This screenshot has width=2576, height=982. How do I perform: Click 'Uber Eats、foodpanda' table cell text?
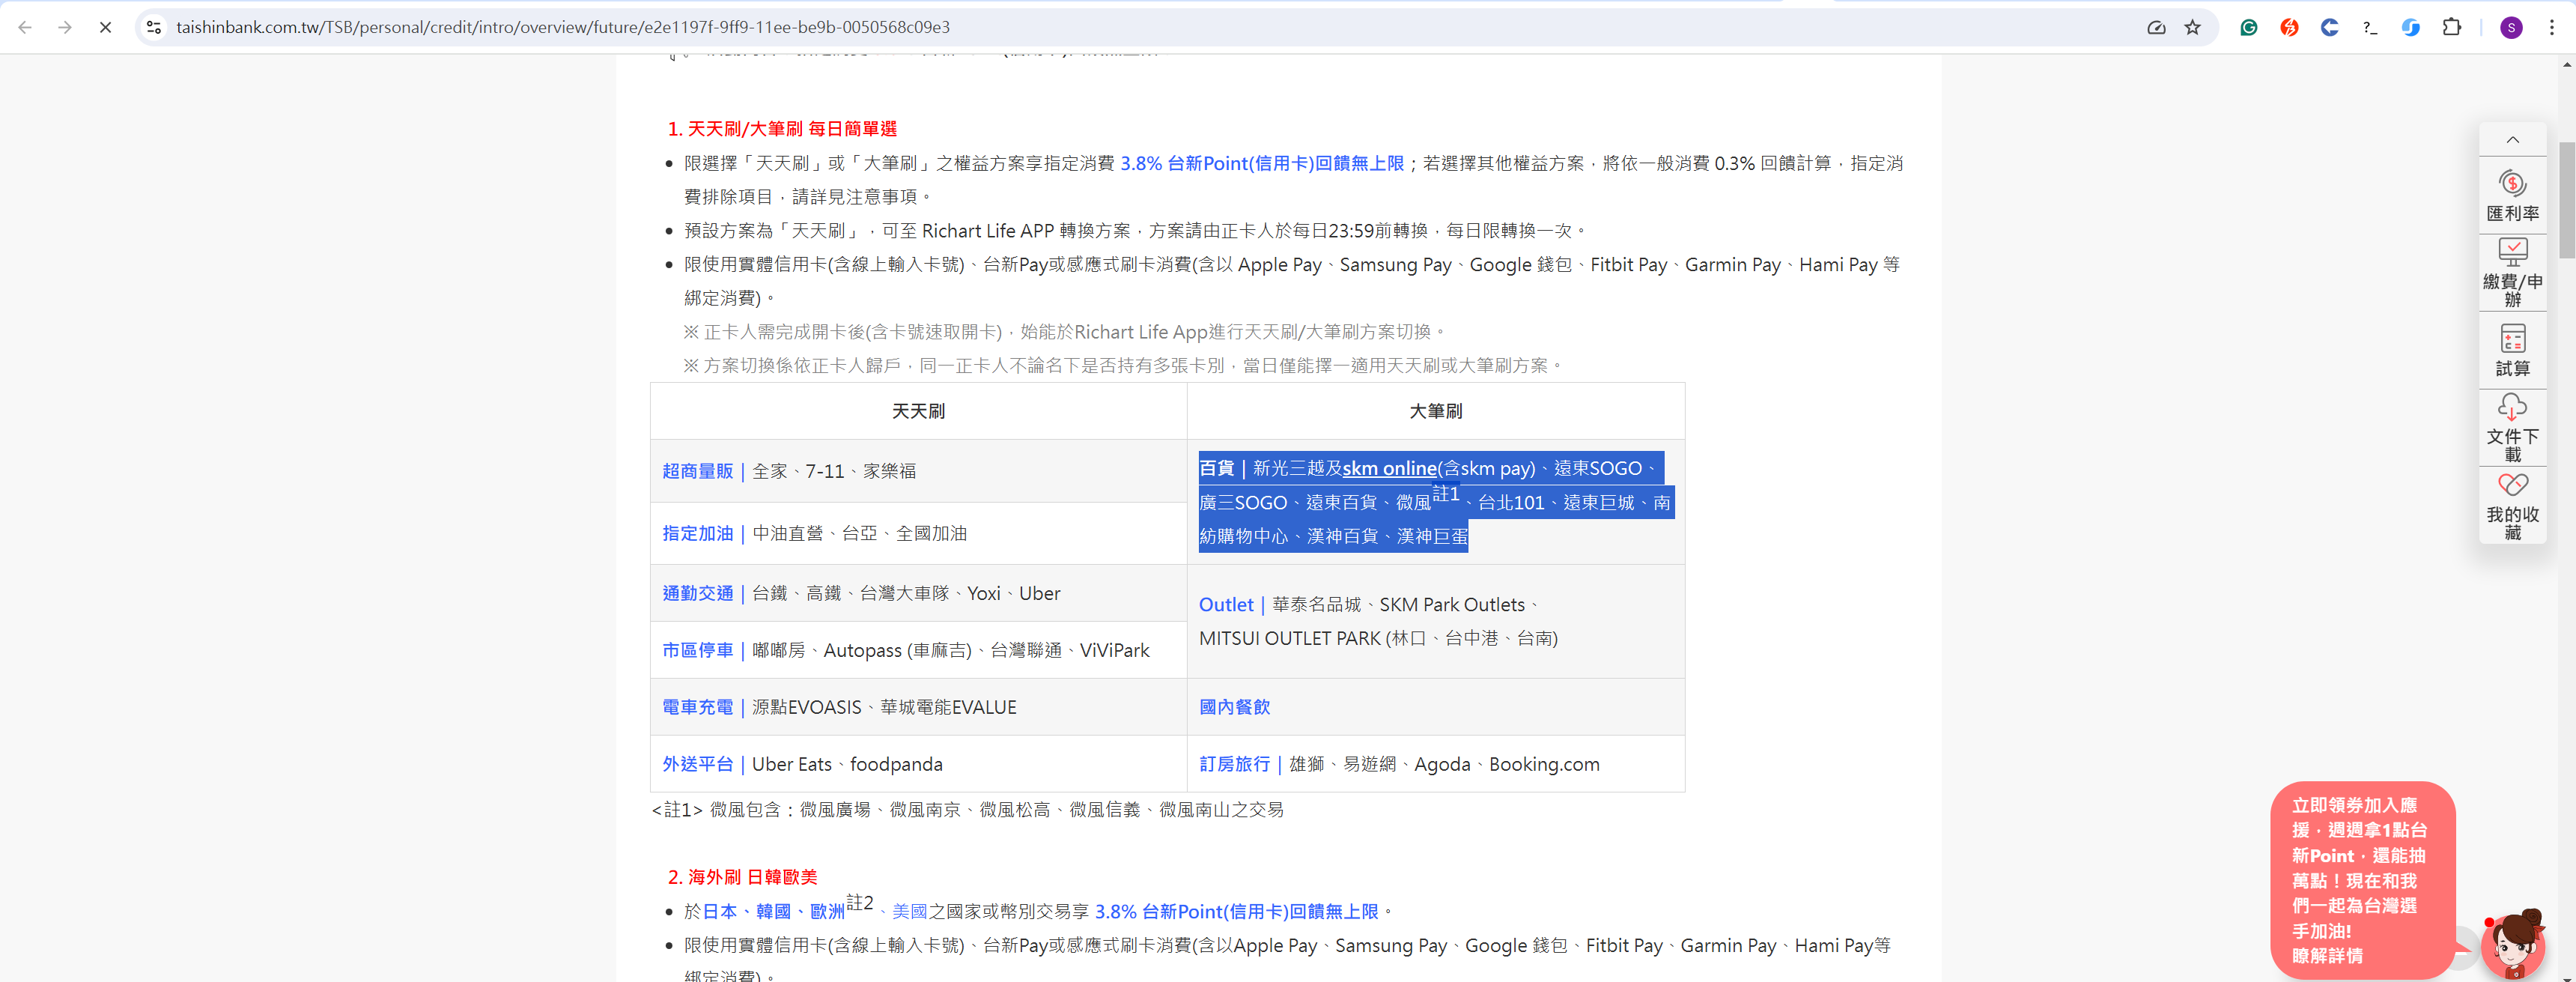coord(847,764)
